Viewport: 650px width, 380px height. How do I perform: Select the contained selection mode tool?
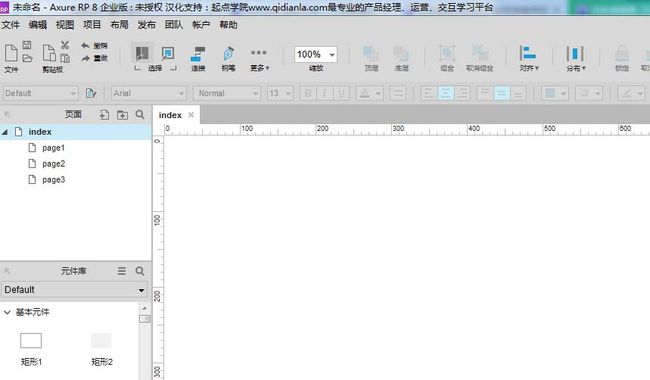coord(168,53)
